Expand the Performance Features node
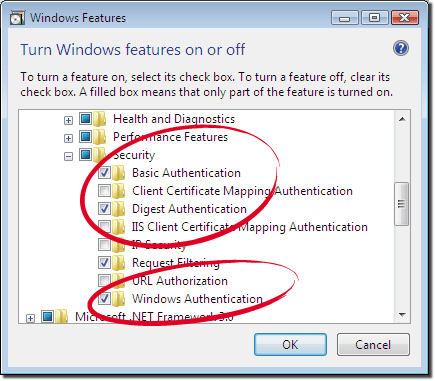 coord(68,138)
